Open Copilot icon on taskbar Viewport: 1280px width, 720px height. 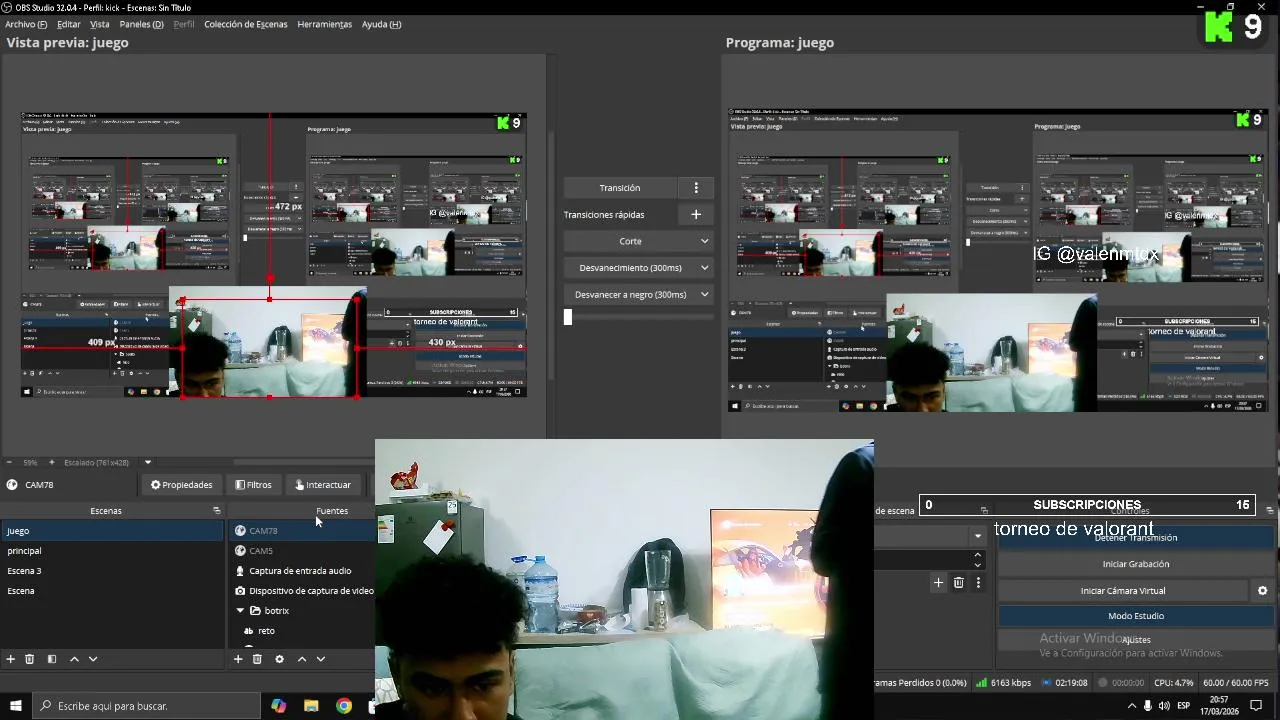[x=278, y=706]
